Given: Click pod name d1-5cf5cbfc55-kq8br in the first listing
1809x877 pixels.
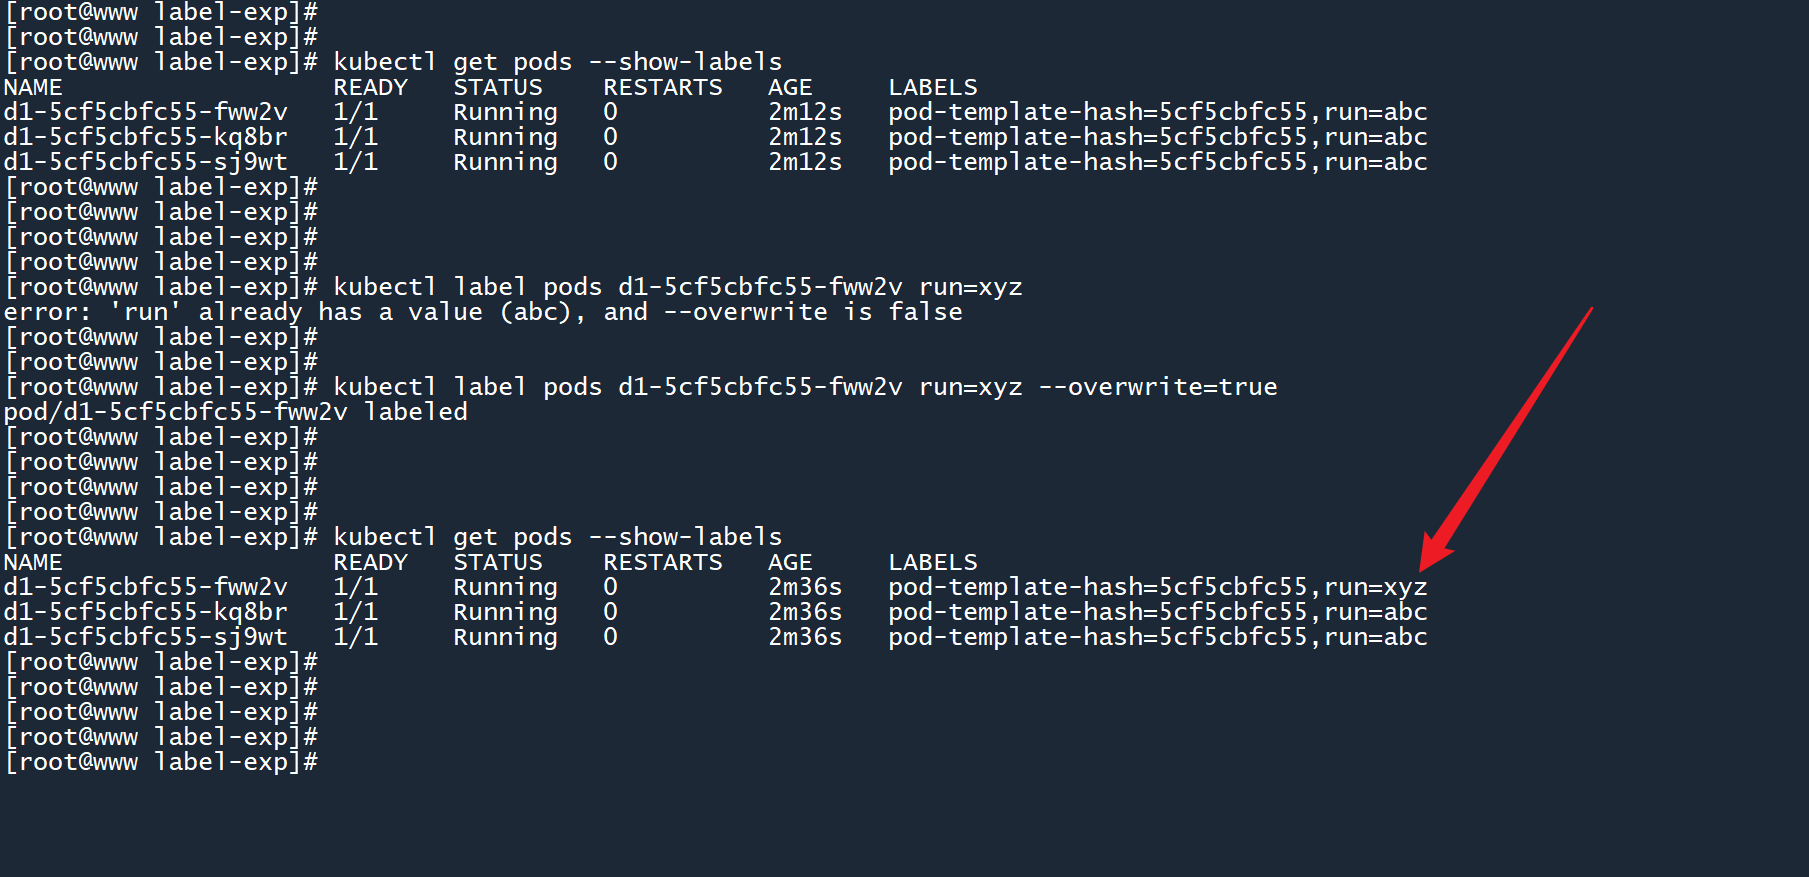Looking at the screenshot, I should pos(146,137).
